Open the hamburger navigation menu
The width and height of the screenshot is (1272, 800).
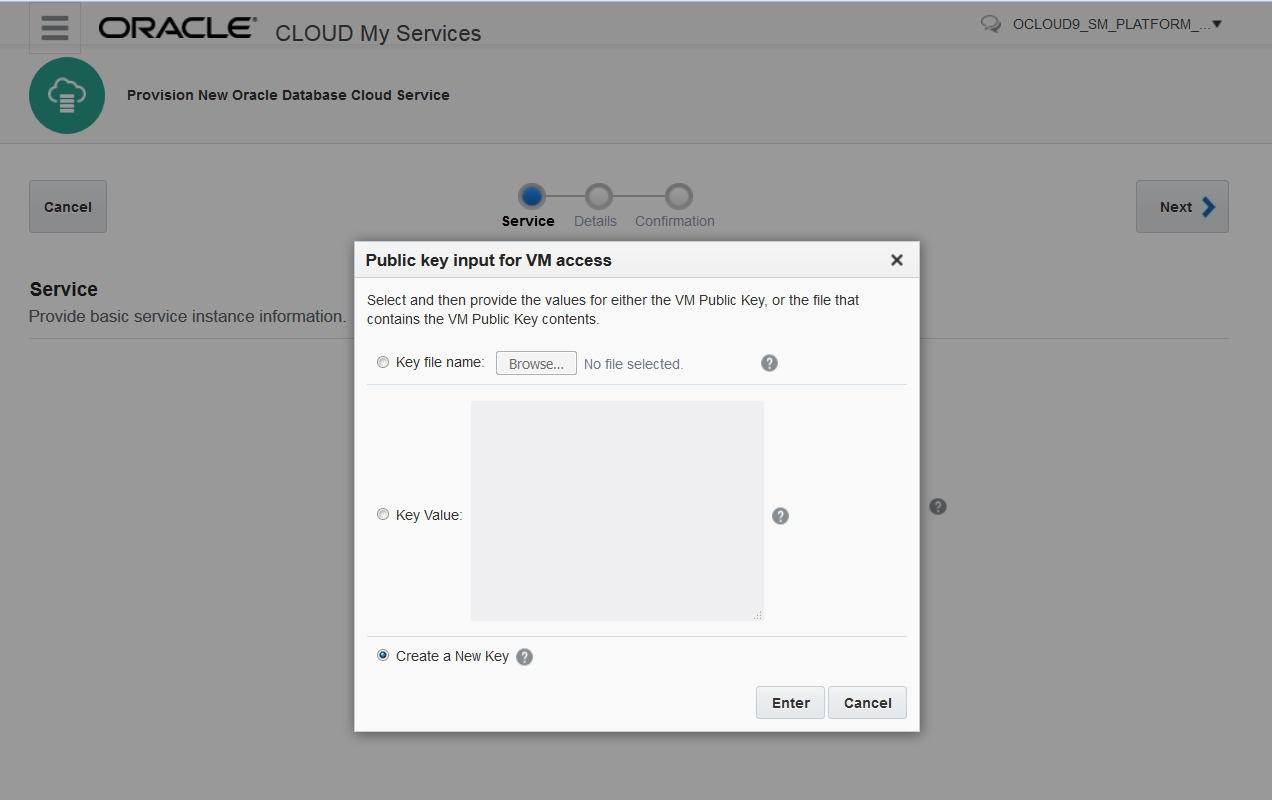tap(55, 28)
